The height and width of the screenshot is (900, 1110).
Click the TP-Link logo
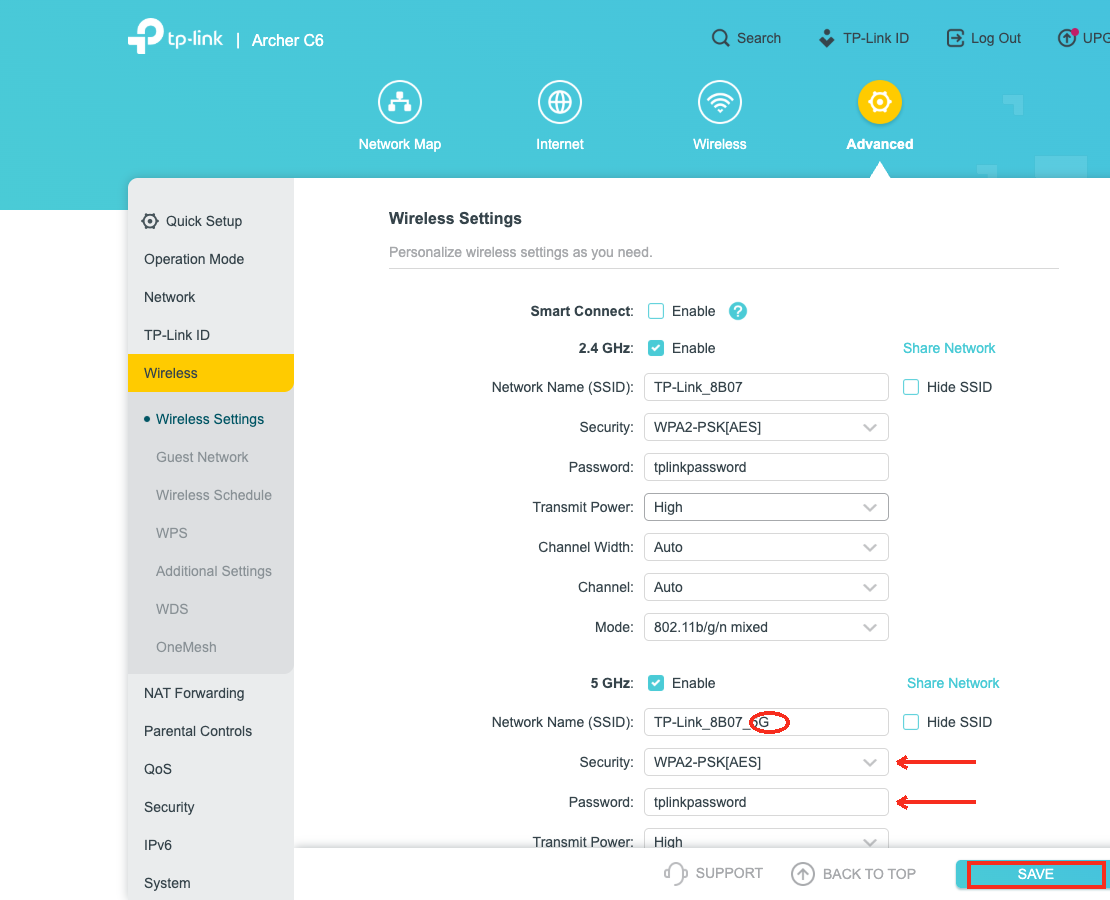pyautogui.click(x=175, y=36)
